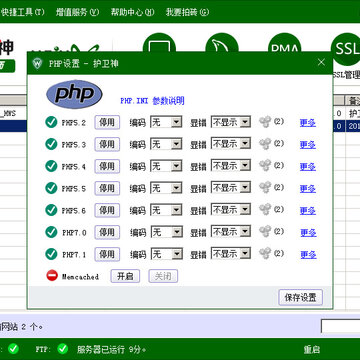The height and width of the screenshot is (360, 360).
Task: Open 更多 settings for PHP5.2
Action: (x=308, y=123)
